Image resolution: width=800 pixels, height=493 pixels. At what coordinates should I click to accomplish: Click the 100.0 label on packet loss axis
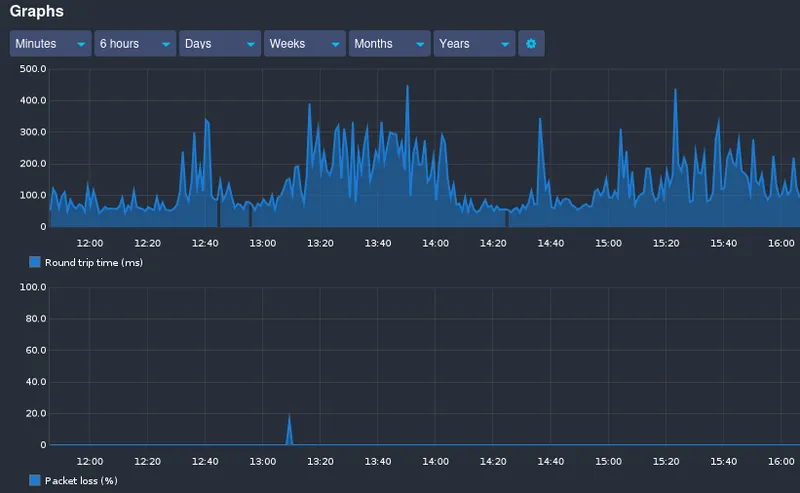(33, 287)
